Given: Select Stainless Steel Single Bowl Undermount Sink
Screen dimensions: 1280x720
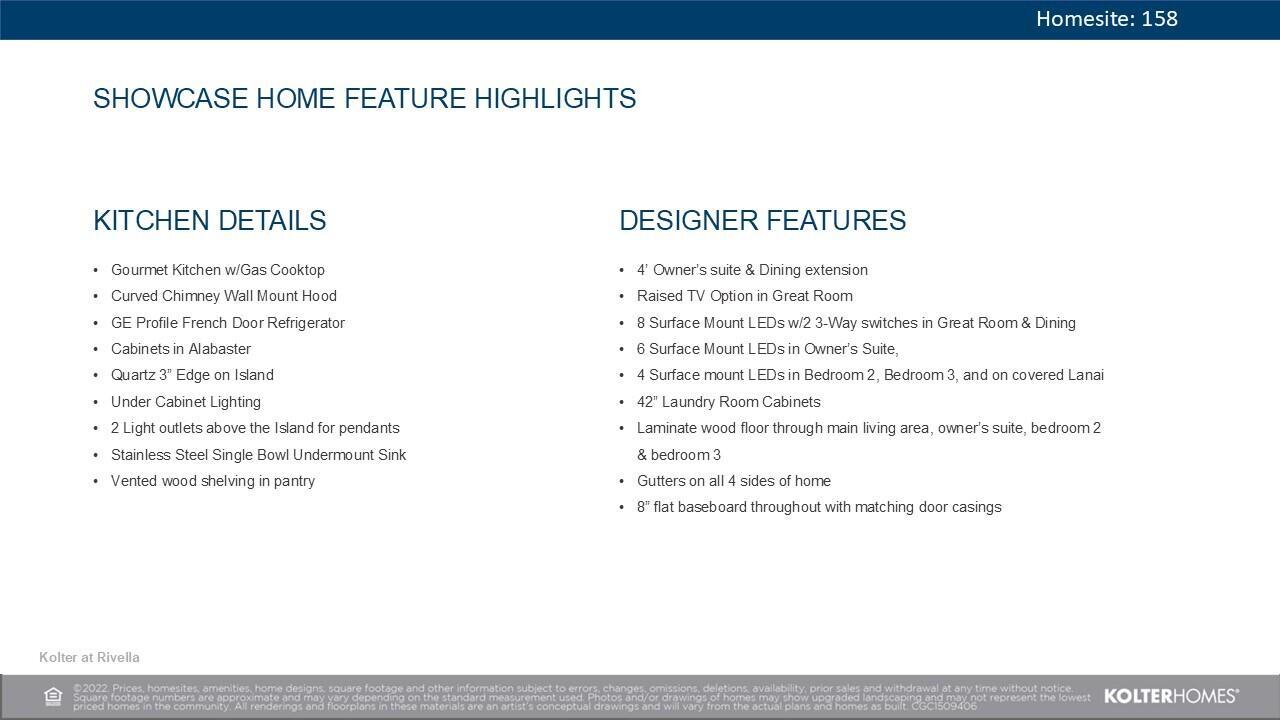Looking at the screenshot, I should pos(258,455).
